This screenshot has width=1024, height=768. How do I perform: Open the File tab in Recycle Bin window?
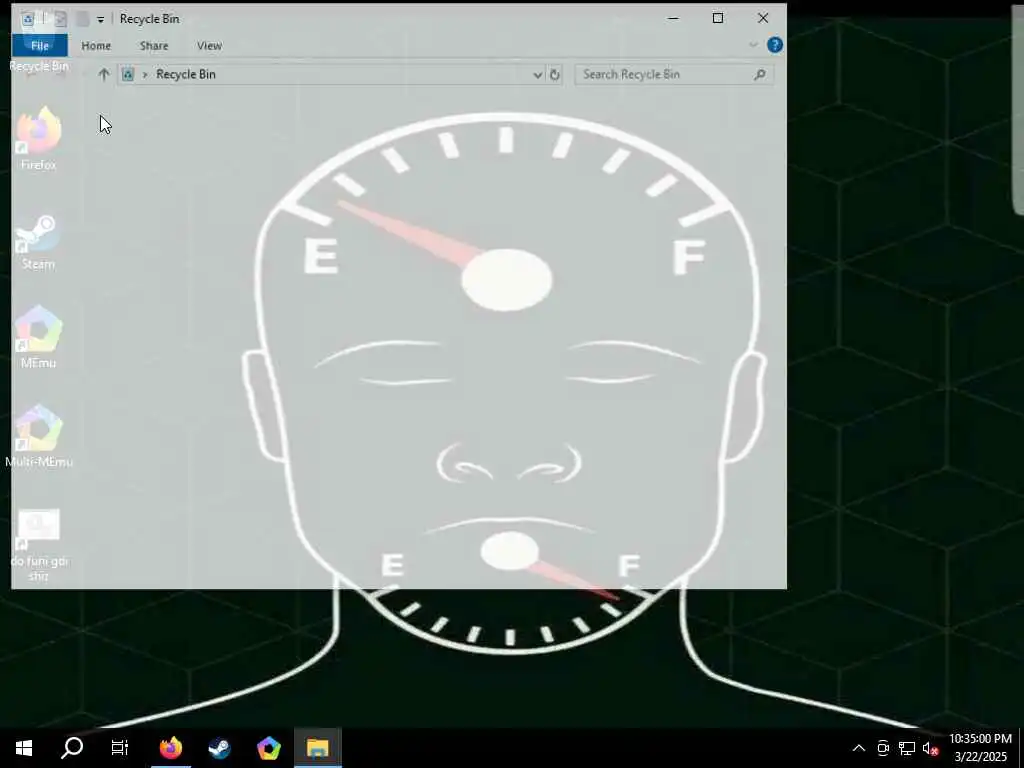(x=39, y=46)
